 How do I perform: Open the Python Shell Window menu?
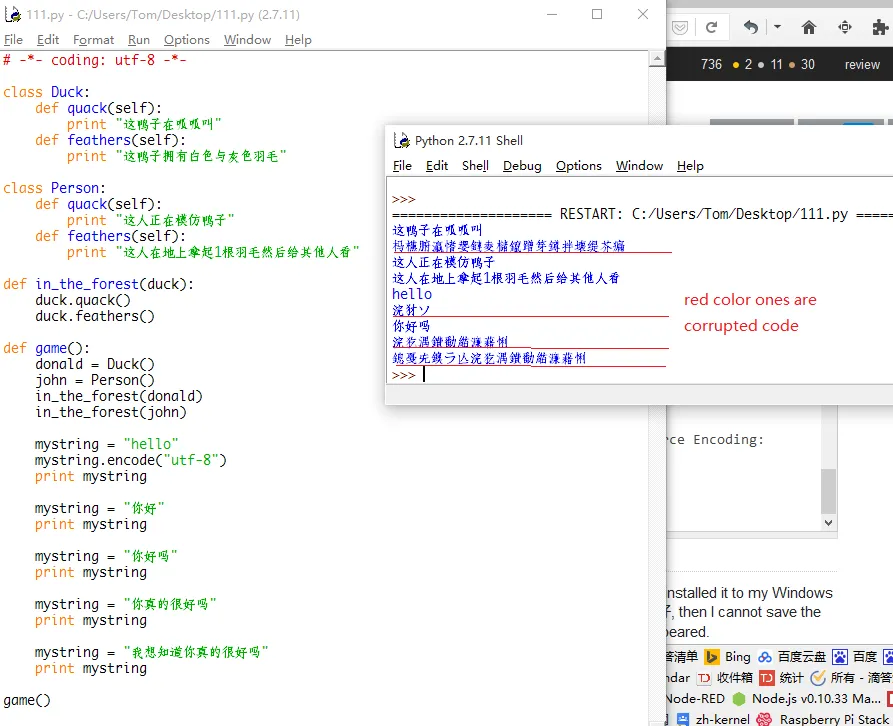point(639,166)
